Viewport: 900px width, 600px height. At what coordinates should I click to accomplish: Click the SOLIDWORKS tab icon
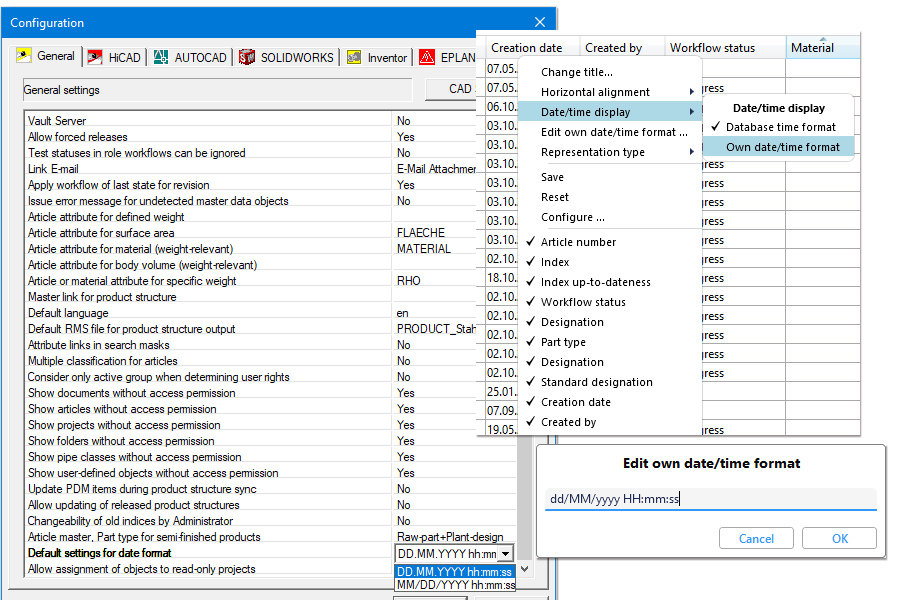[247, 57]
